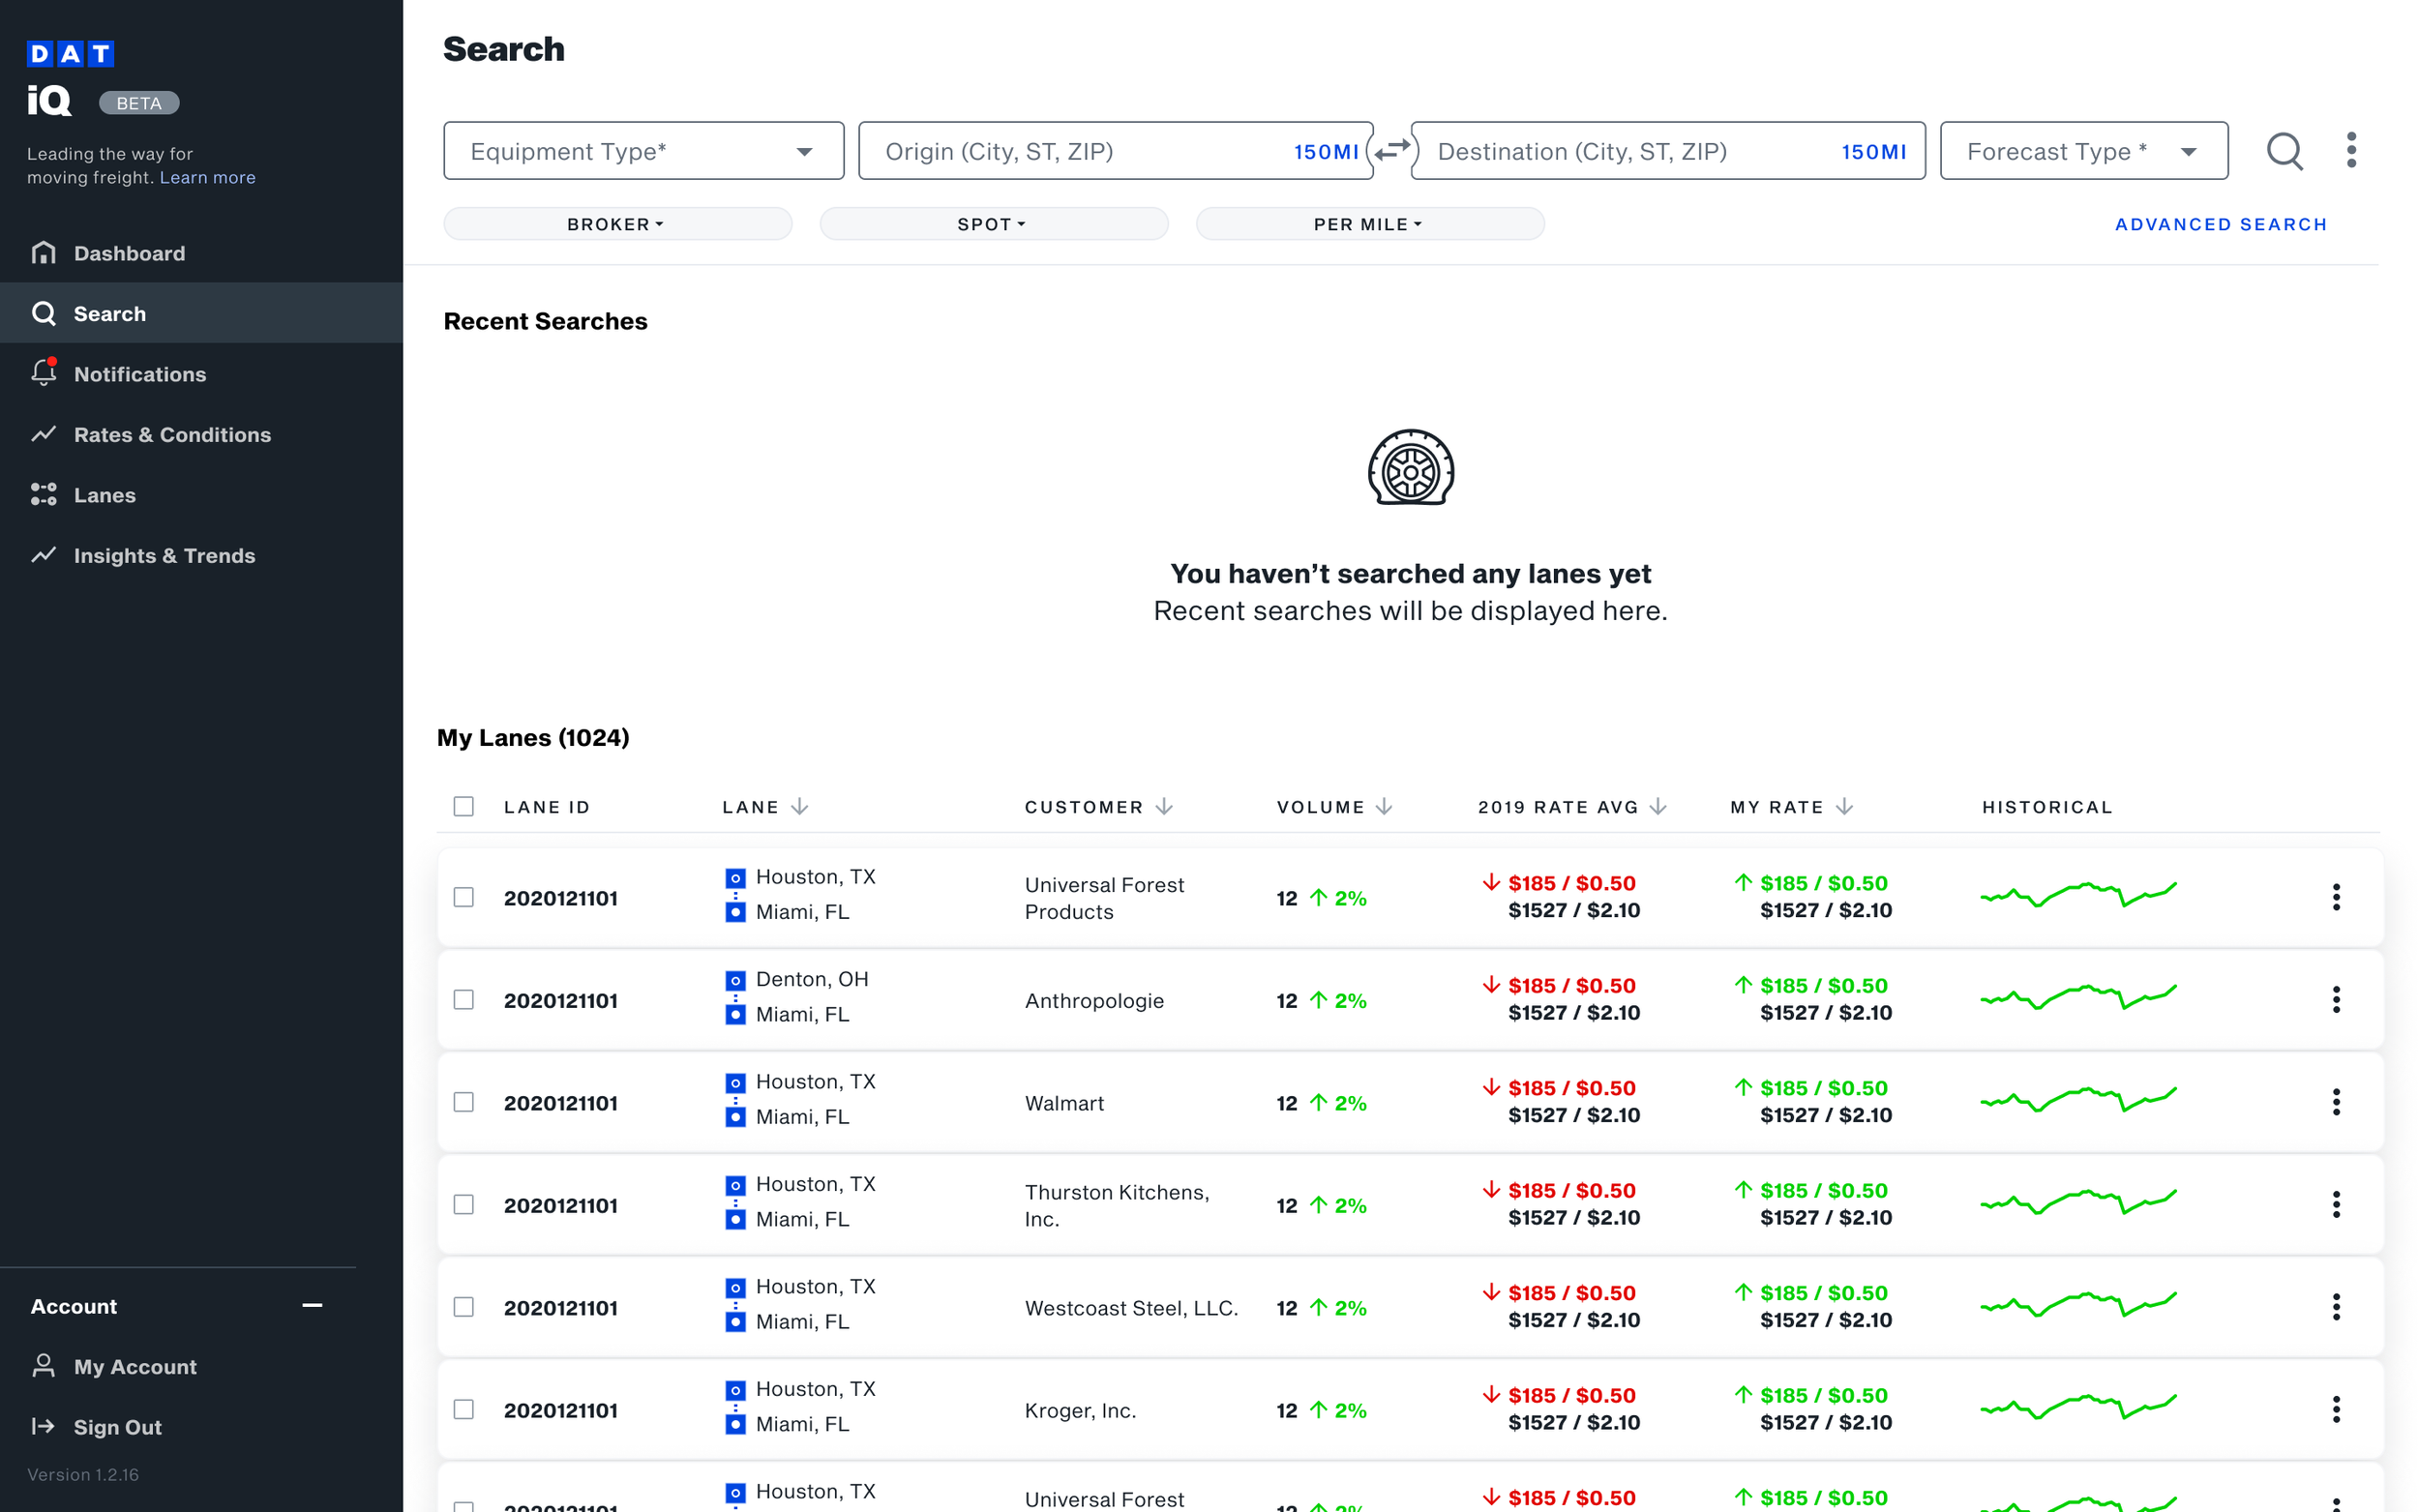The height and width of the screenshot is (1512, 2419).
Task: Click the ADVANCED SEARCH link
Action: pos(2220,224)
